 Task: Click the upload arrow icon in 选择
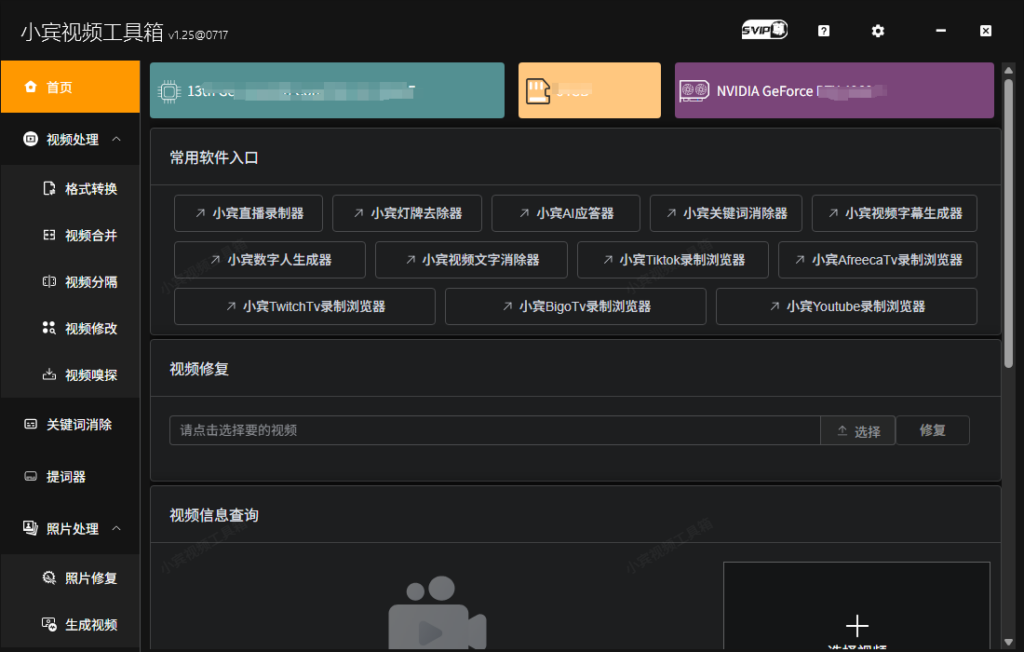[842, 431]
